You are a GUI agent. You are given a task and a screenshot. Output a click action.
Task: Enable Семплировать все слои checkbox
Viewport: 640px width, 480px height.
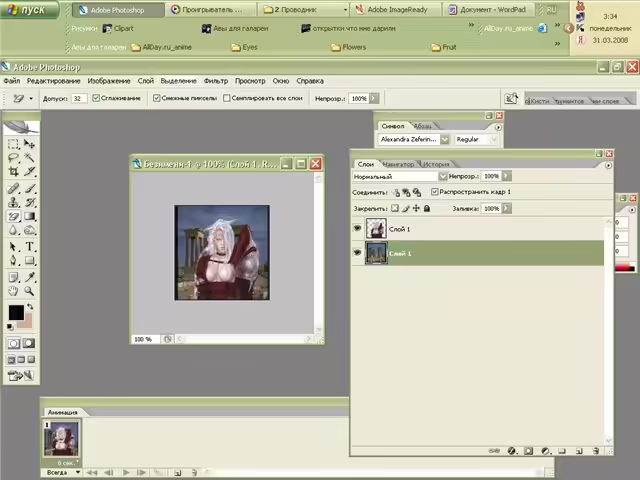pos(227,98)
